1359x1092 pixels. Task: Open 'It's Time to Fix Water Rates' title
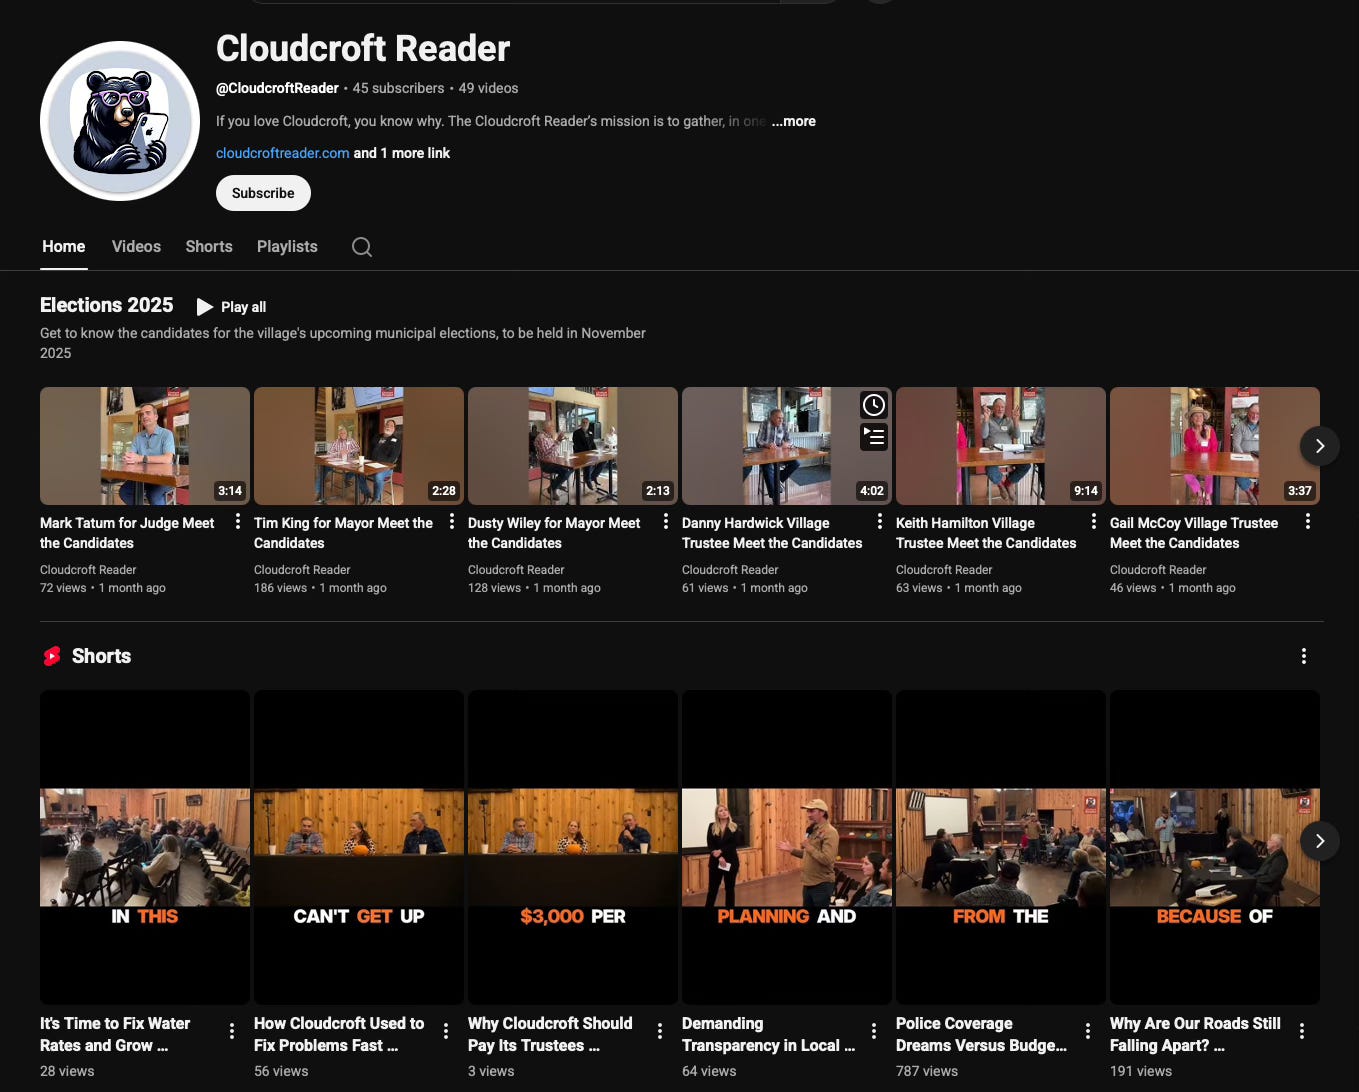click(115, 1034)
